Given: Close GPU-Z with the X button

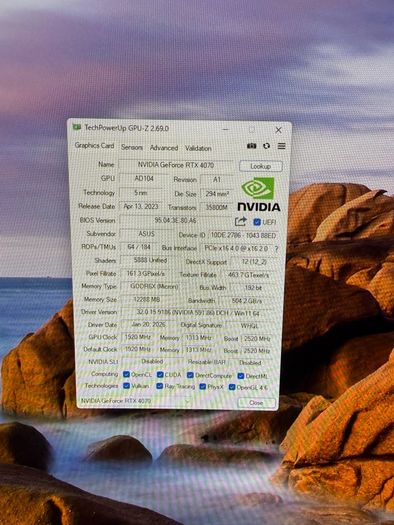Looking at the screenshot, I should coord(278,130).
